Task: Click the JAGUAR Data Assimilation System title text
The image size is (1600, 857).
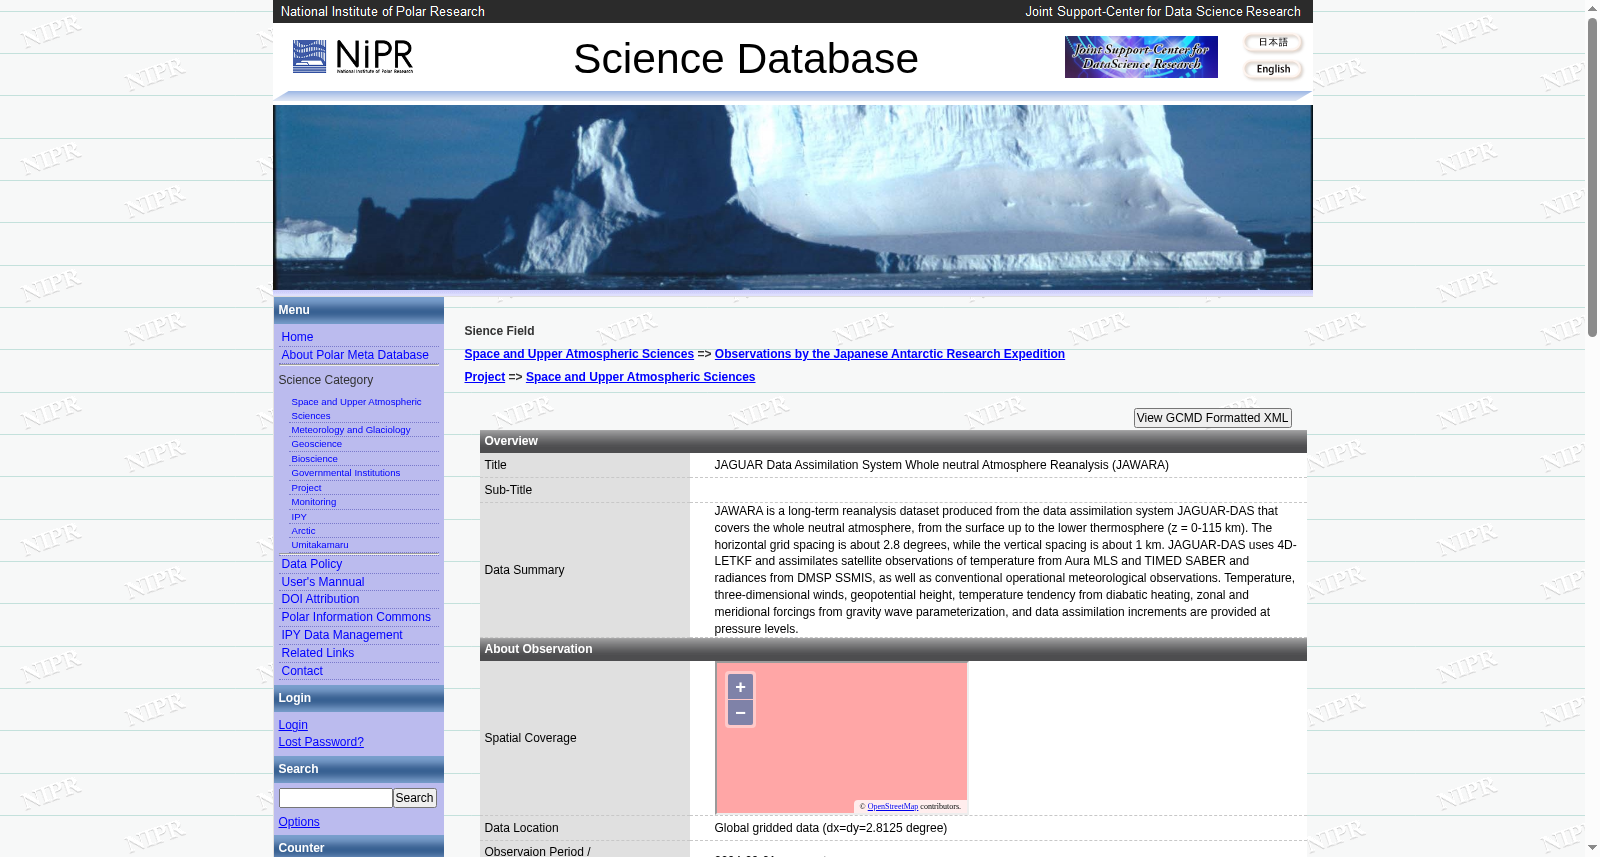Action: 941,465
